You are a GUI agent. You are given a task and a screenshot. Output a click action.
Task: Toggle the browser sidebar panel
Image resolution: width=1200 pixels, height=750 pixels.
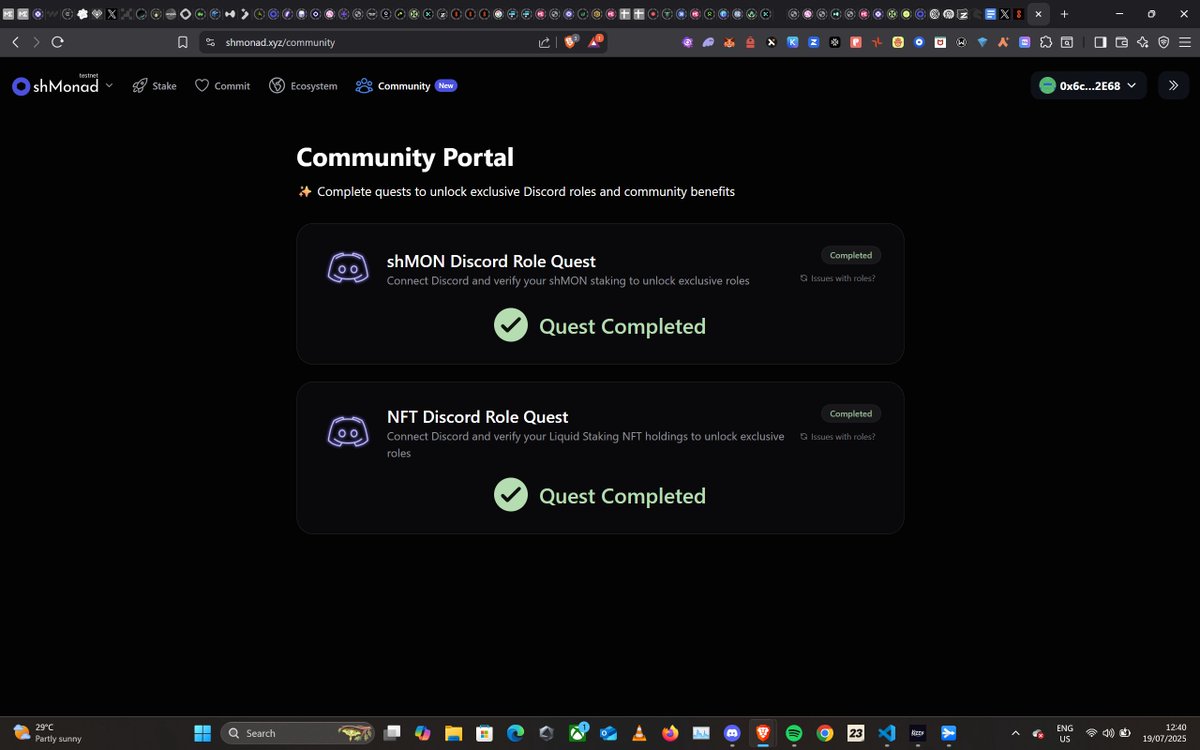(1100, 42)
